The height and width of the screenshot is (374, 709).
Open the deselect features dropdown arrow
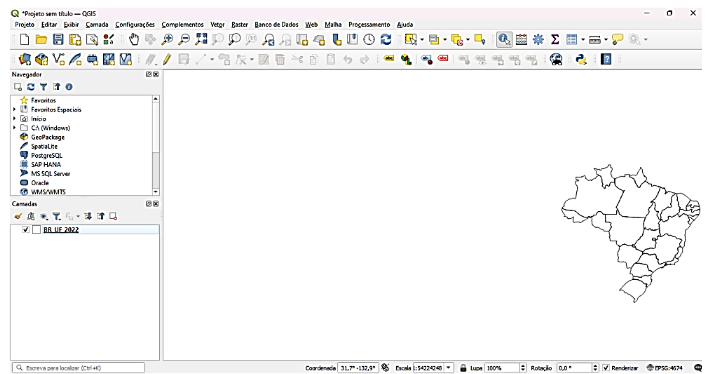pyautogui.click(x=468, y=40)
